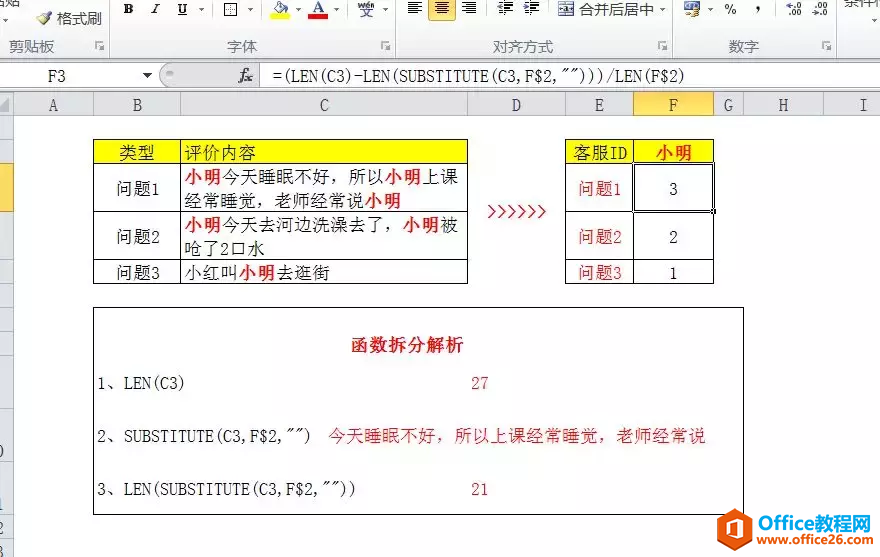Select the red 问题1 cell in column E
Image resolution: width=880 pixels, height=557 pixels.
[x=599, y=188]
